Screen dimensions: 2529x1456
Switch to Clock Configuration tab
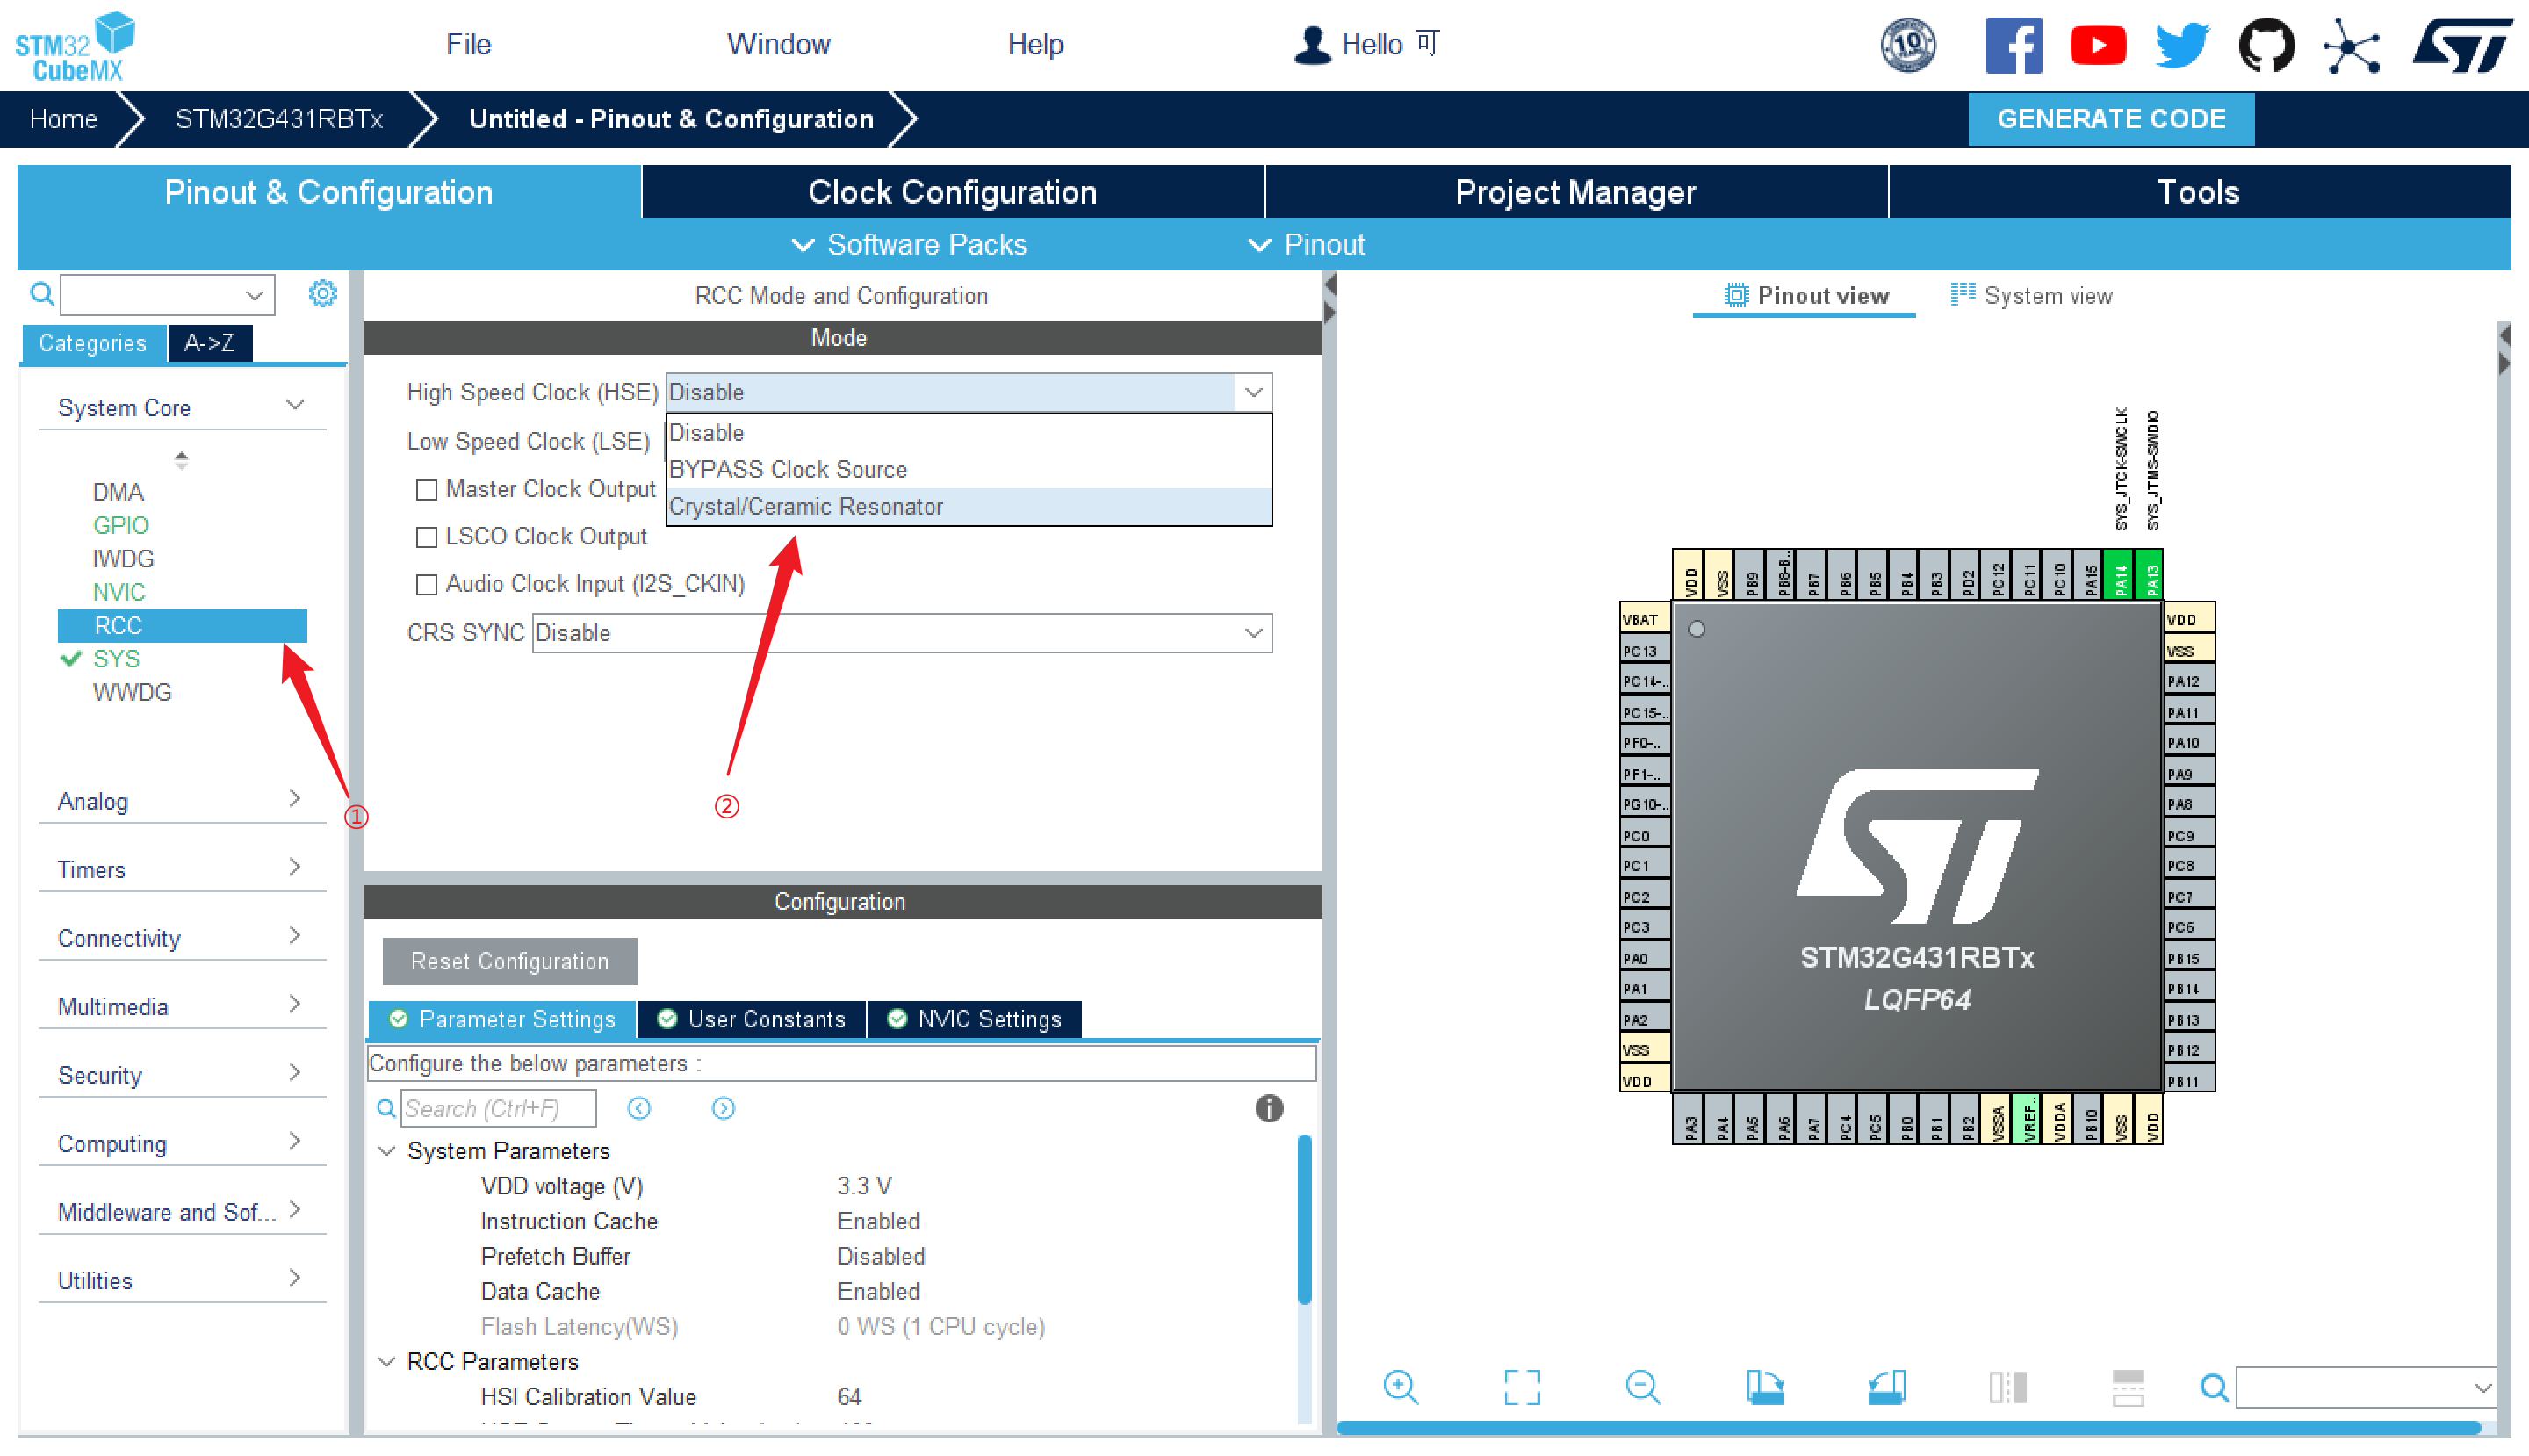pos(951,192)
